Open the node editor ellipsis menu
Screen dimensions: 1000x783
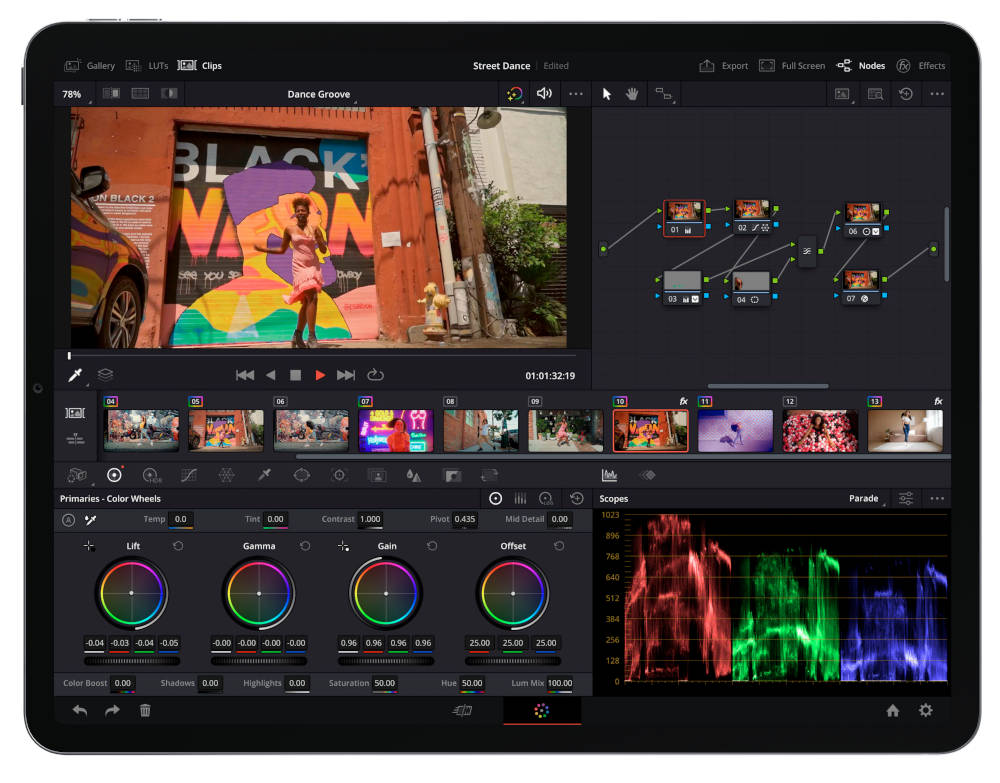click(x=937, y=94)
